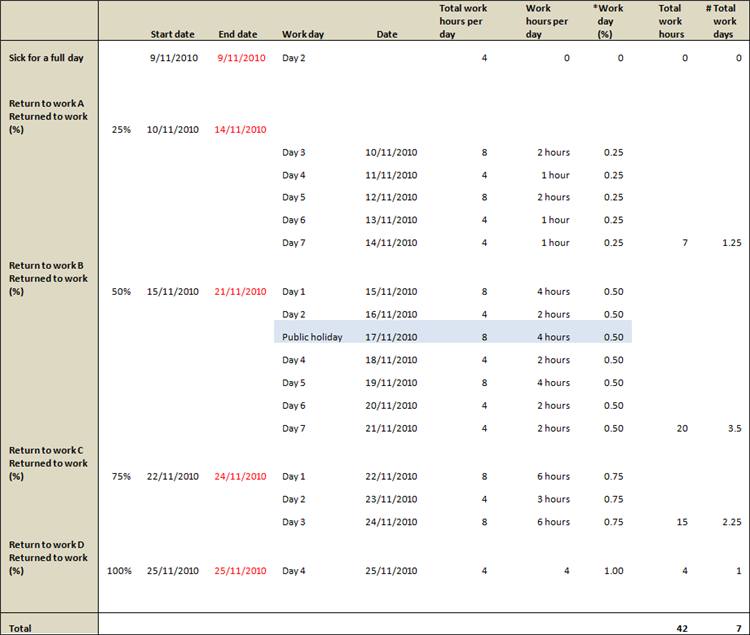Select the date cell 10/11/2010 for Day 3

[391, 153]
